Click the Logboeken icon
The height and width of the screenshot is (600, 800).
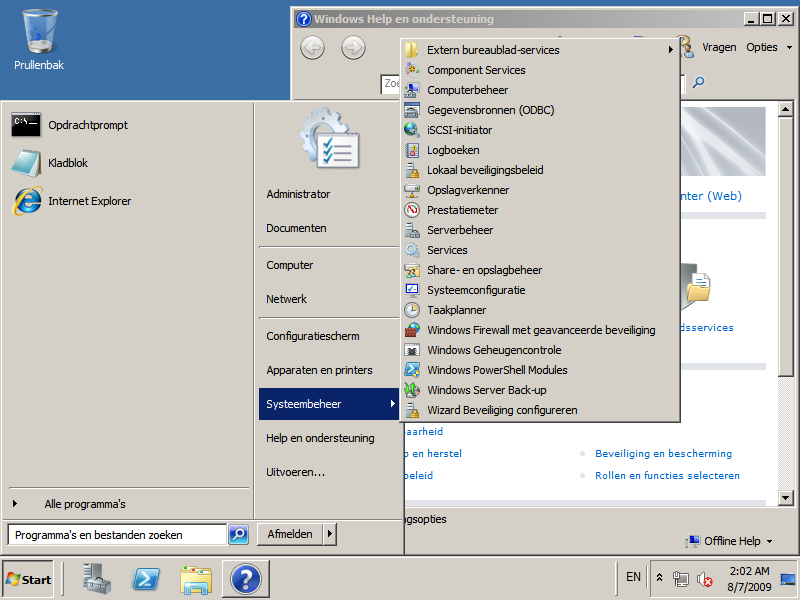tap(412, 150)
